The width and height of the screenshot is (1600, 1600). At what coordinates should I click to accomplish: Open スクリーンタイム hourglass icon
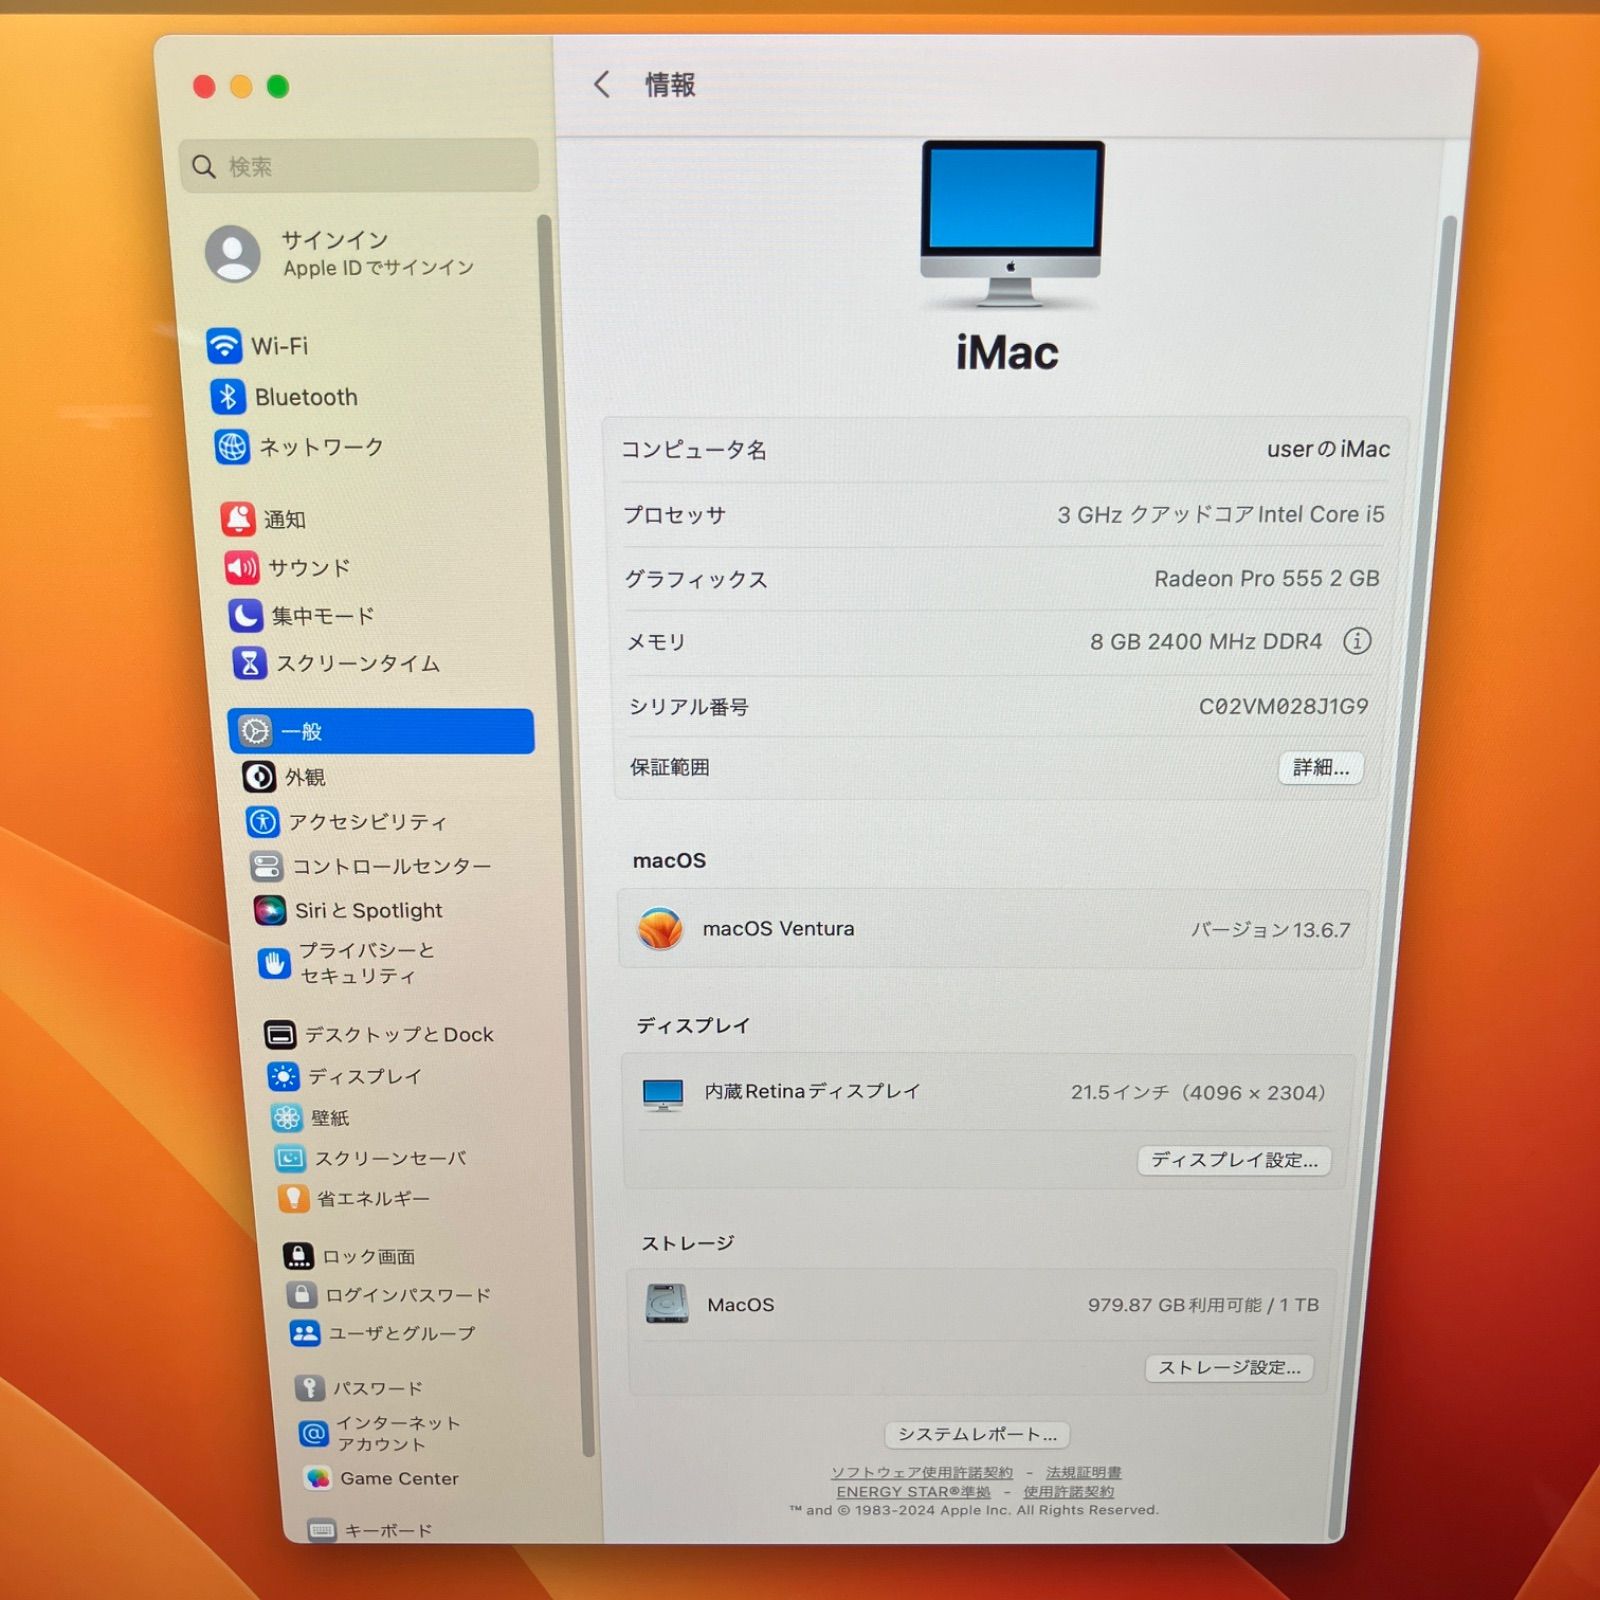click(x=249, y=662)
